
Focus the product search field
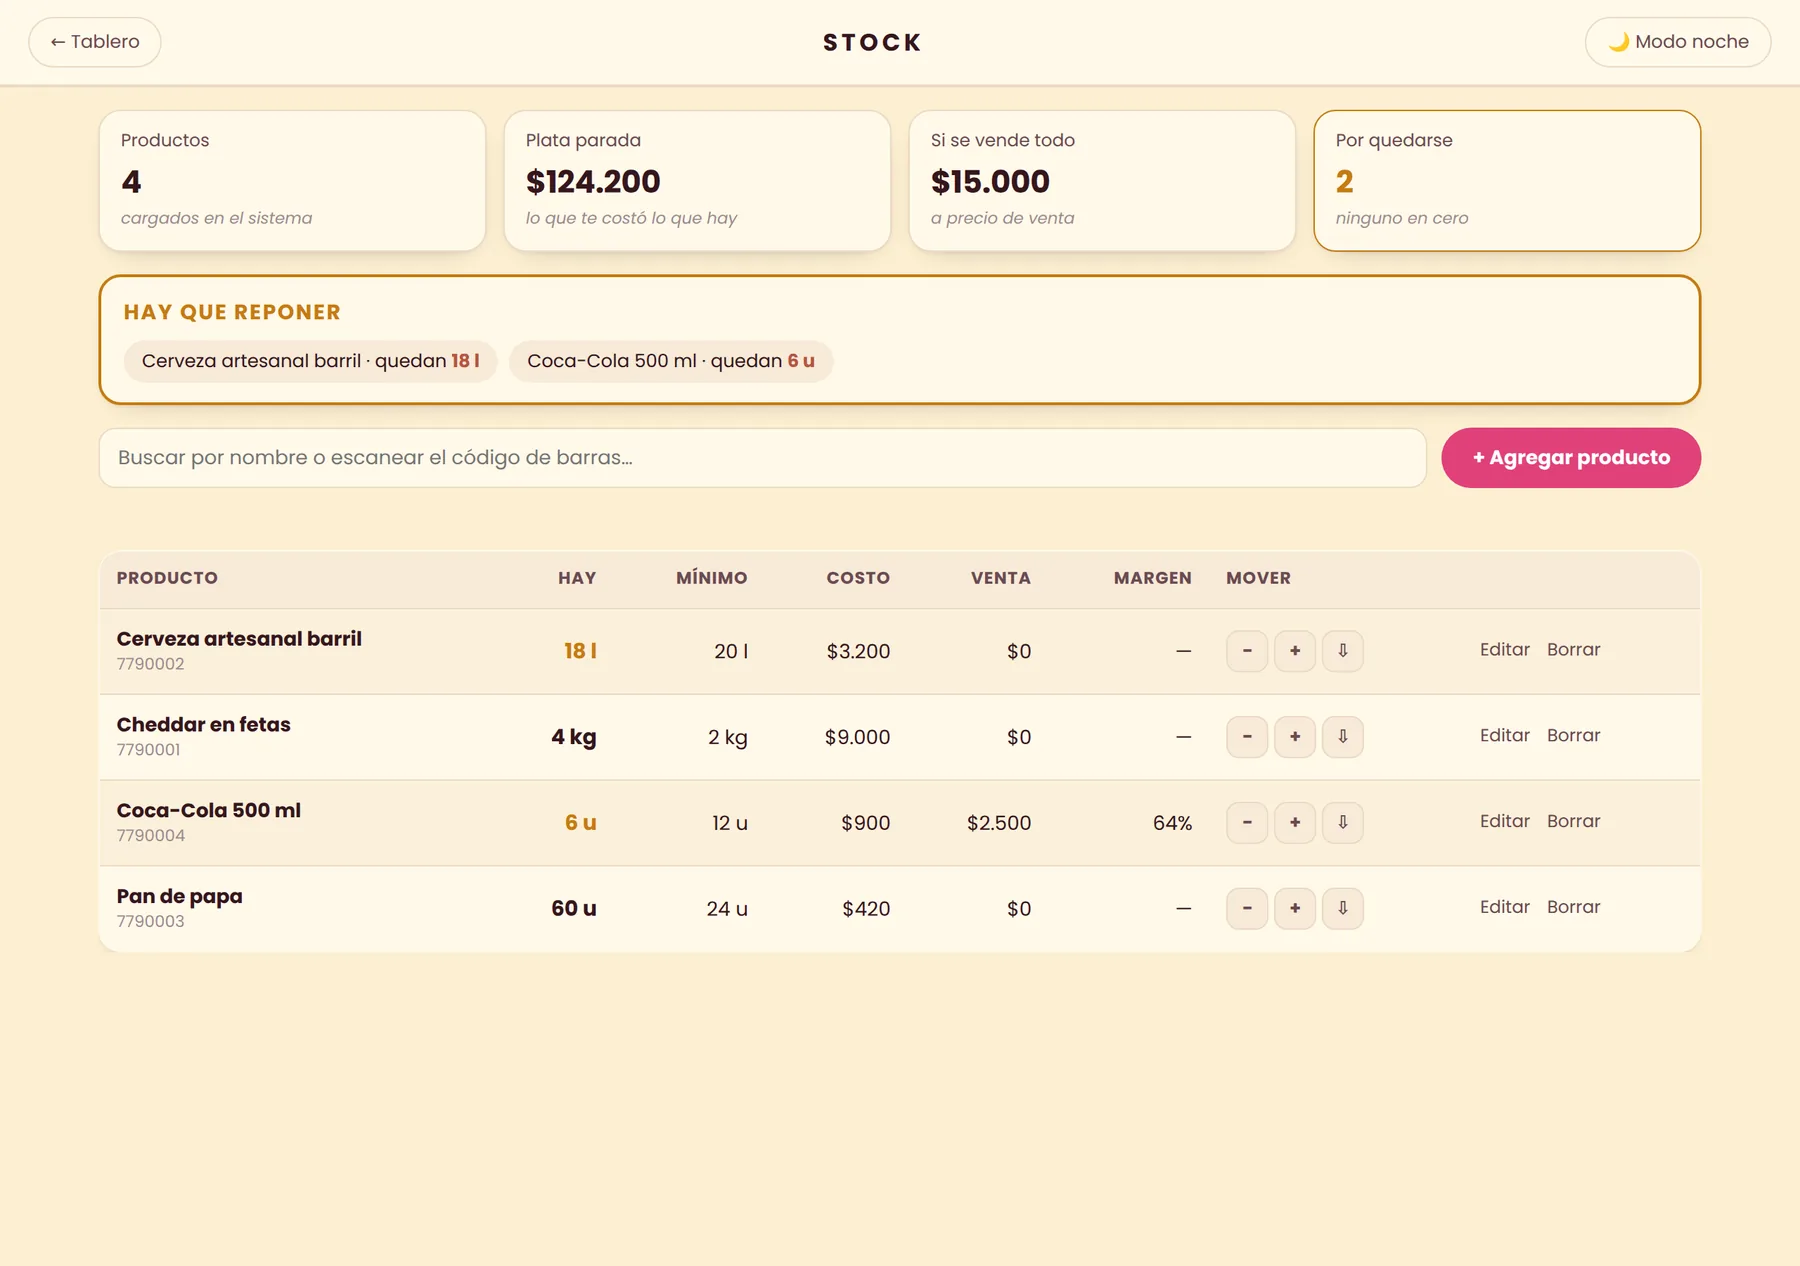click(x=763, y=458)
